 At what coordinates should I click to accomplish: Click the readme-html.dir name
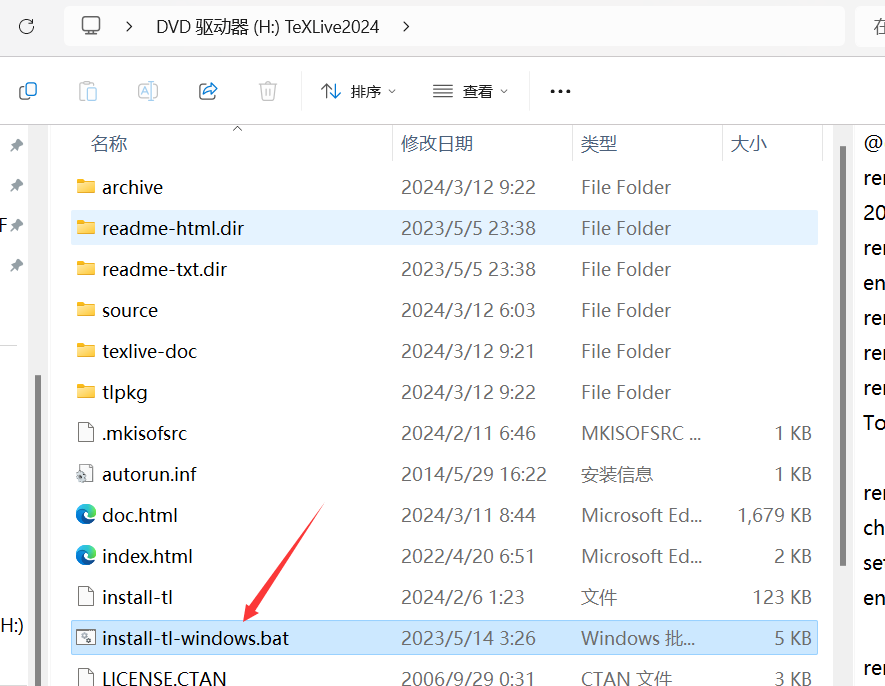[x=173, y=228]
